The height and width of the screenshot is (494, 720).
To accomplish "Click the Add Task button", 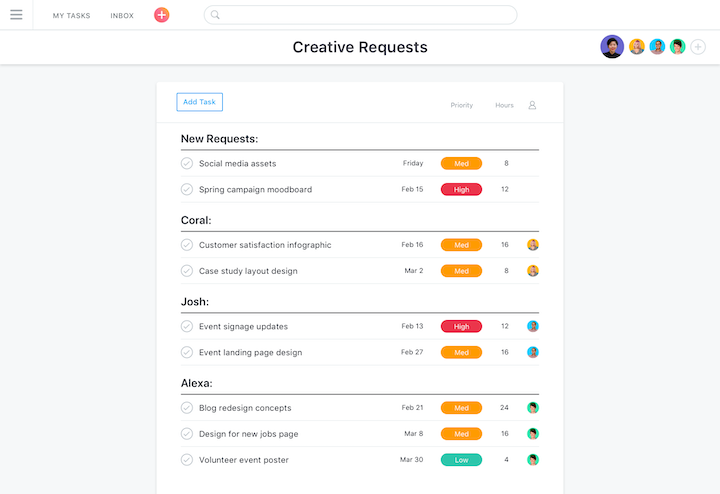I will click(199, 102).
